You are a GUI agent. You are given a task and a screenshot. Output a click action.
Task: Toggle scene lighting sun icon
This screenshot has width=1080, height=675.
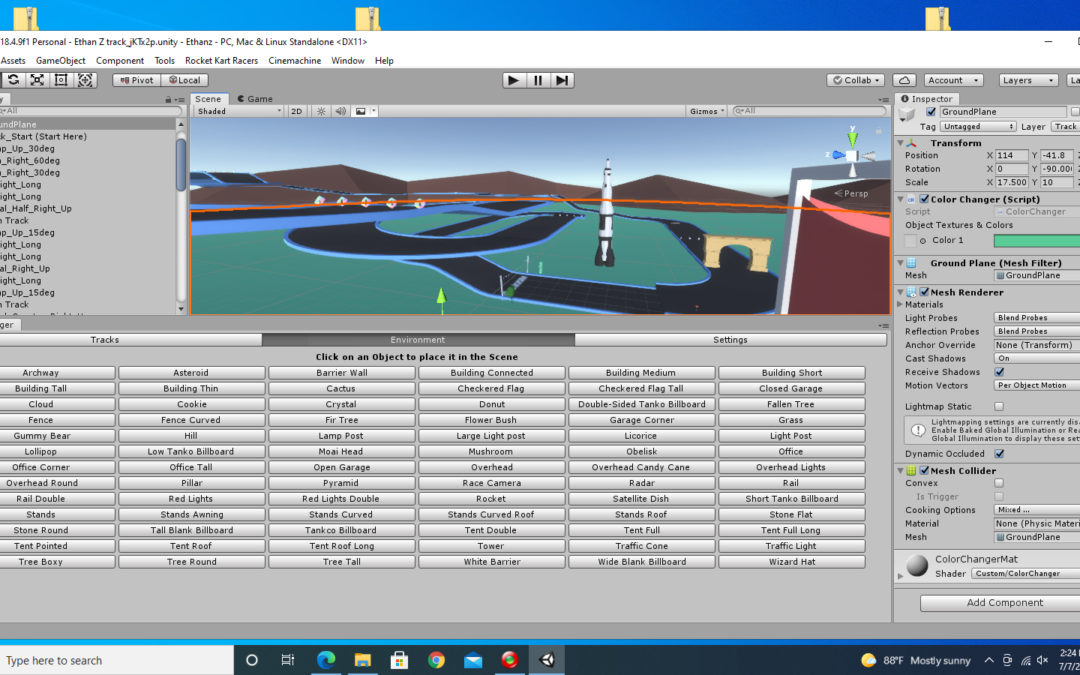[321, 111]
